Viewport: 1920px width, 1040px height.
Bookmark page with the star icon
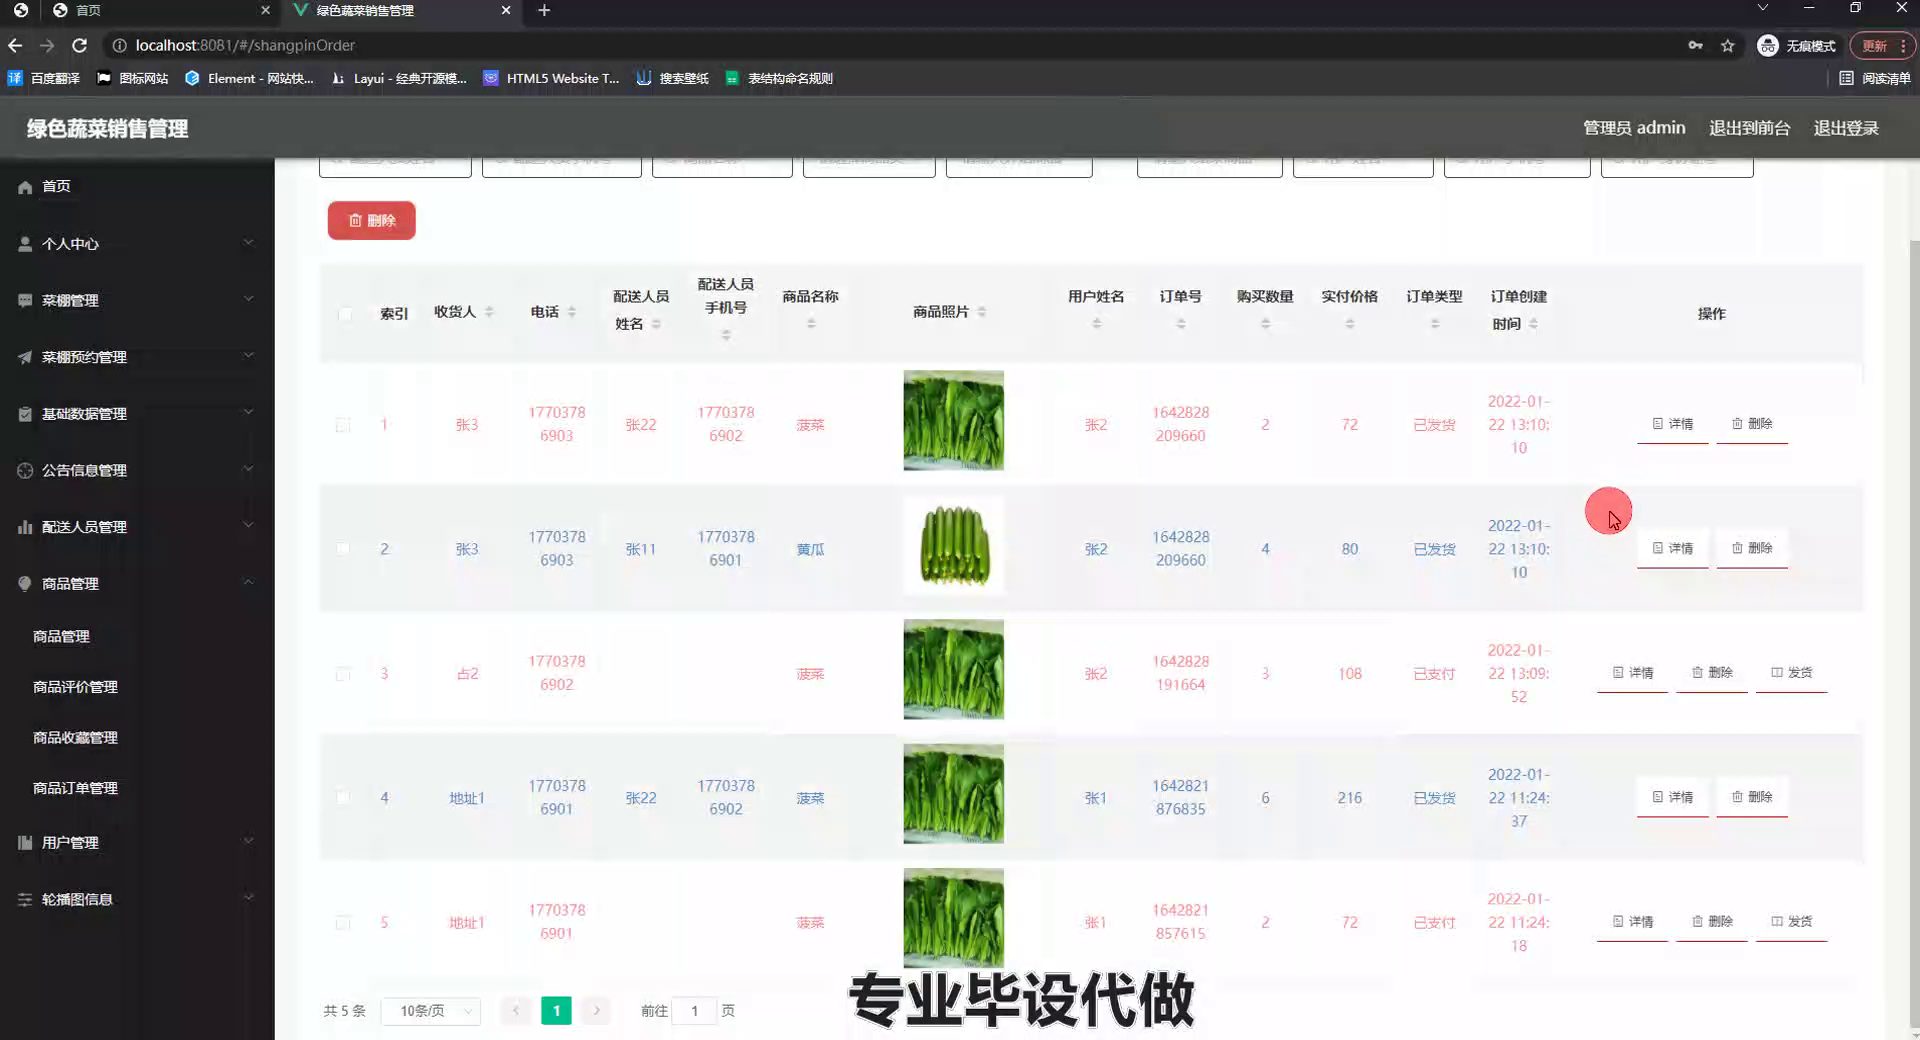(1727, 45)
